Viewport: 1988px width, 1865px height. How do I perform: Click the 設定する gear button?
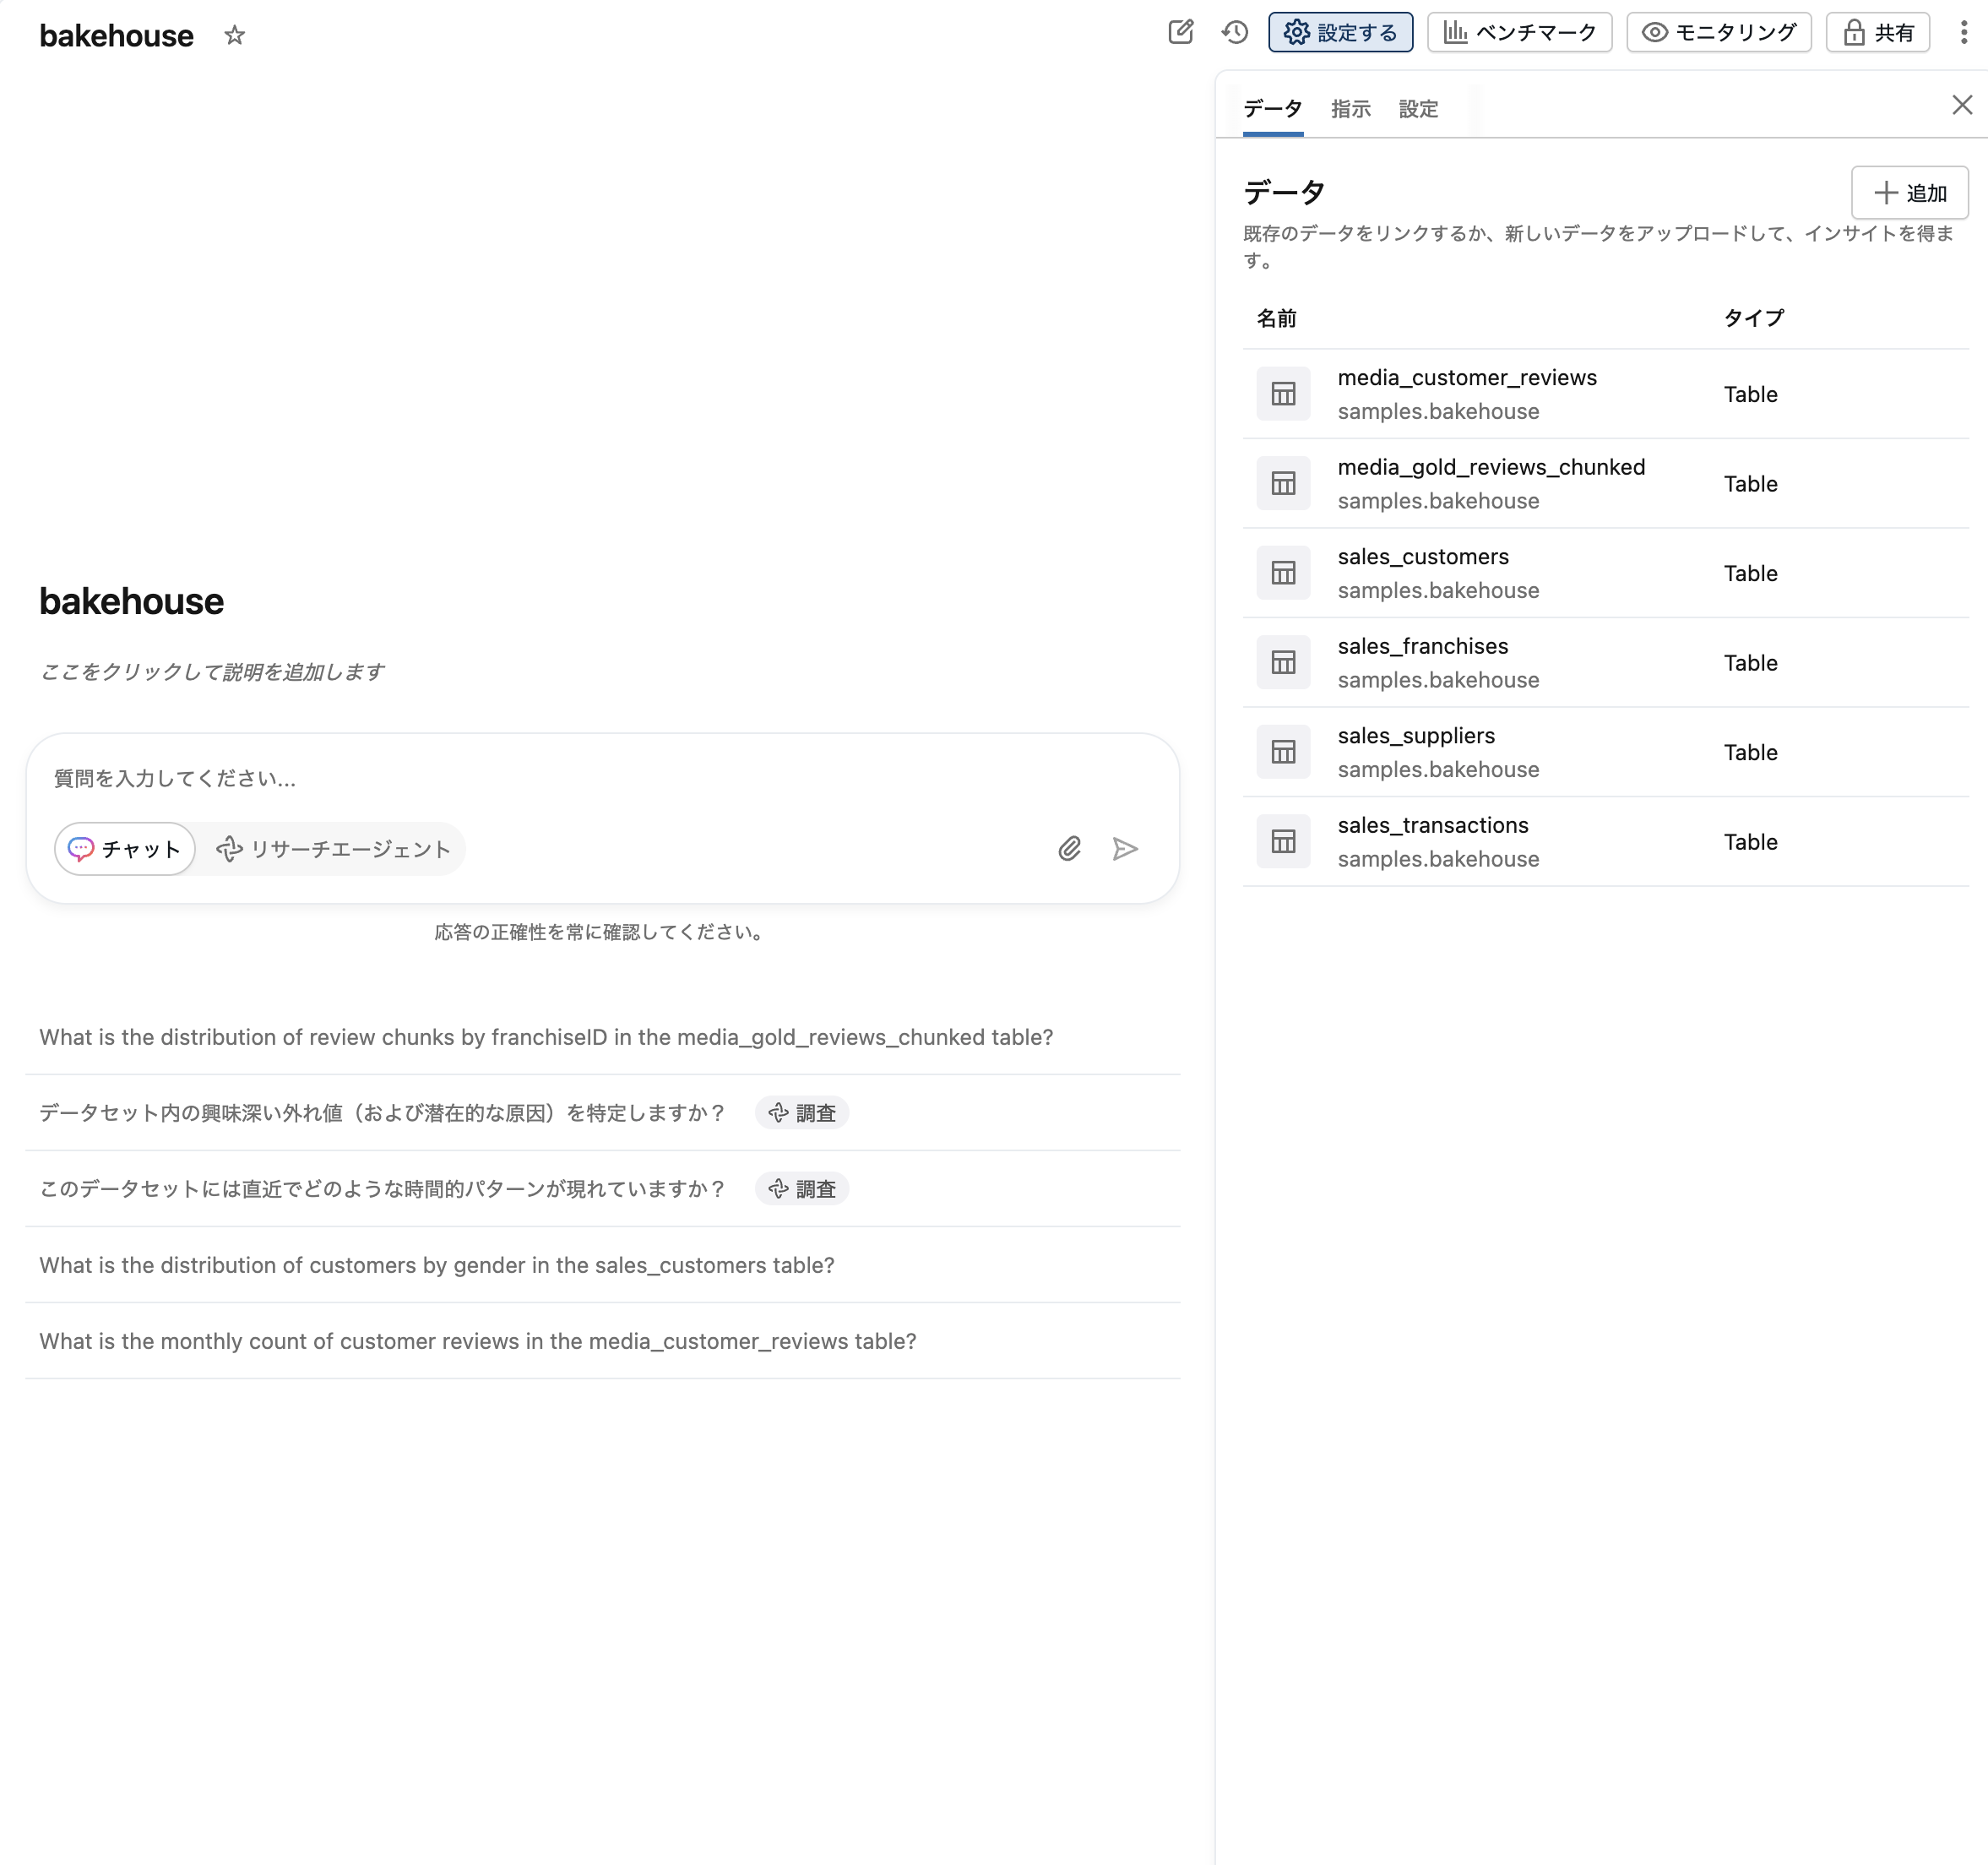coord(1340,32)
